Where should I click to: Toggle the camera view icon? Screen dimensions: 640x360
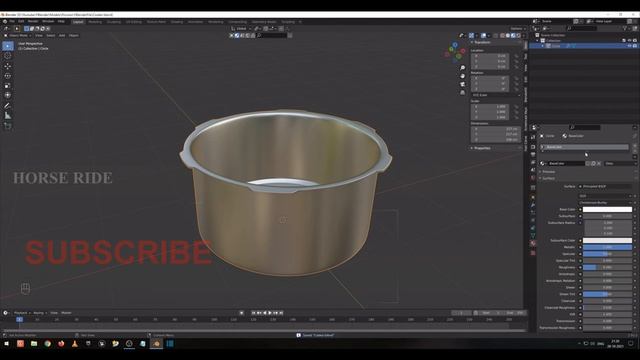462,84
